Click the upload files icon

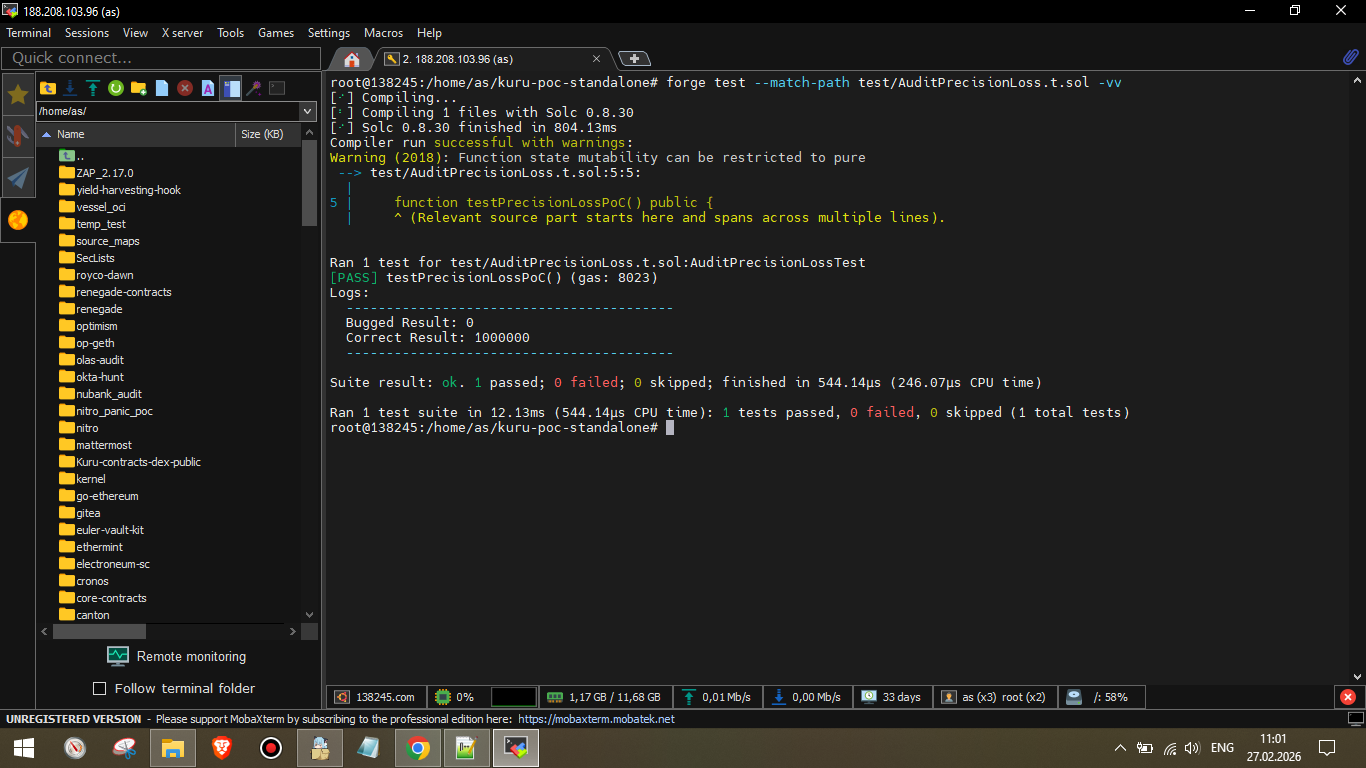click(x=93, y=88)
